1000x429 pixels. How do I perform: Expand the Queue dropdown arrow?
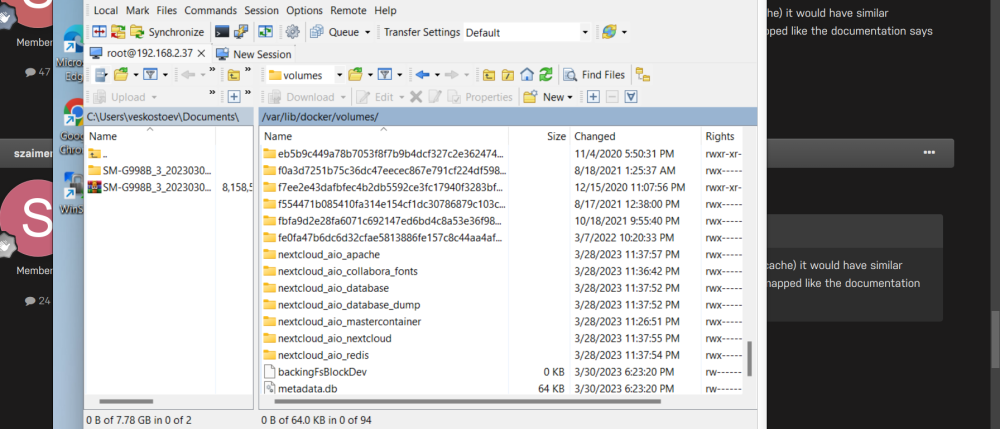[367, 33]
